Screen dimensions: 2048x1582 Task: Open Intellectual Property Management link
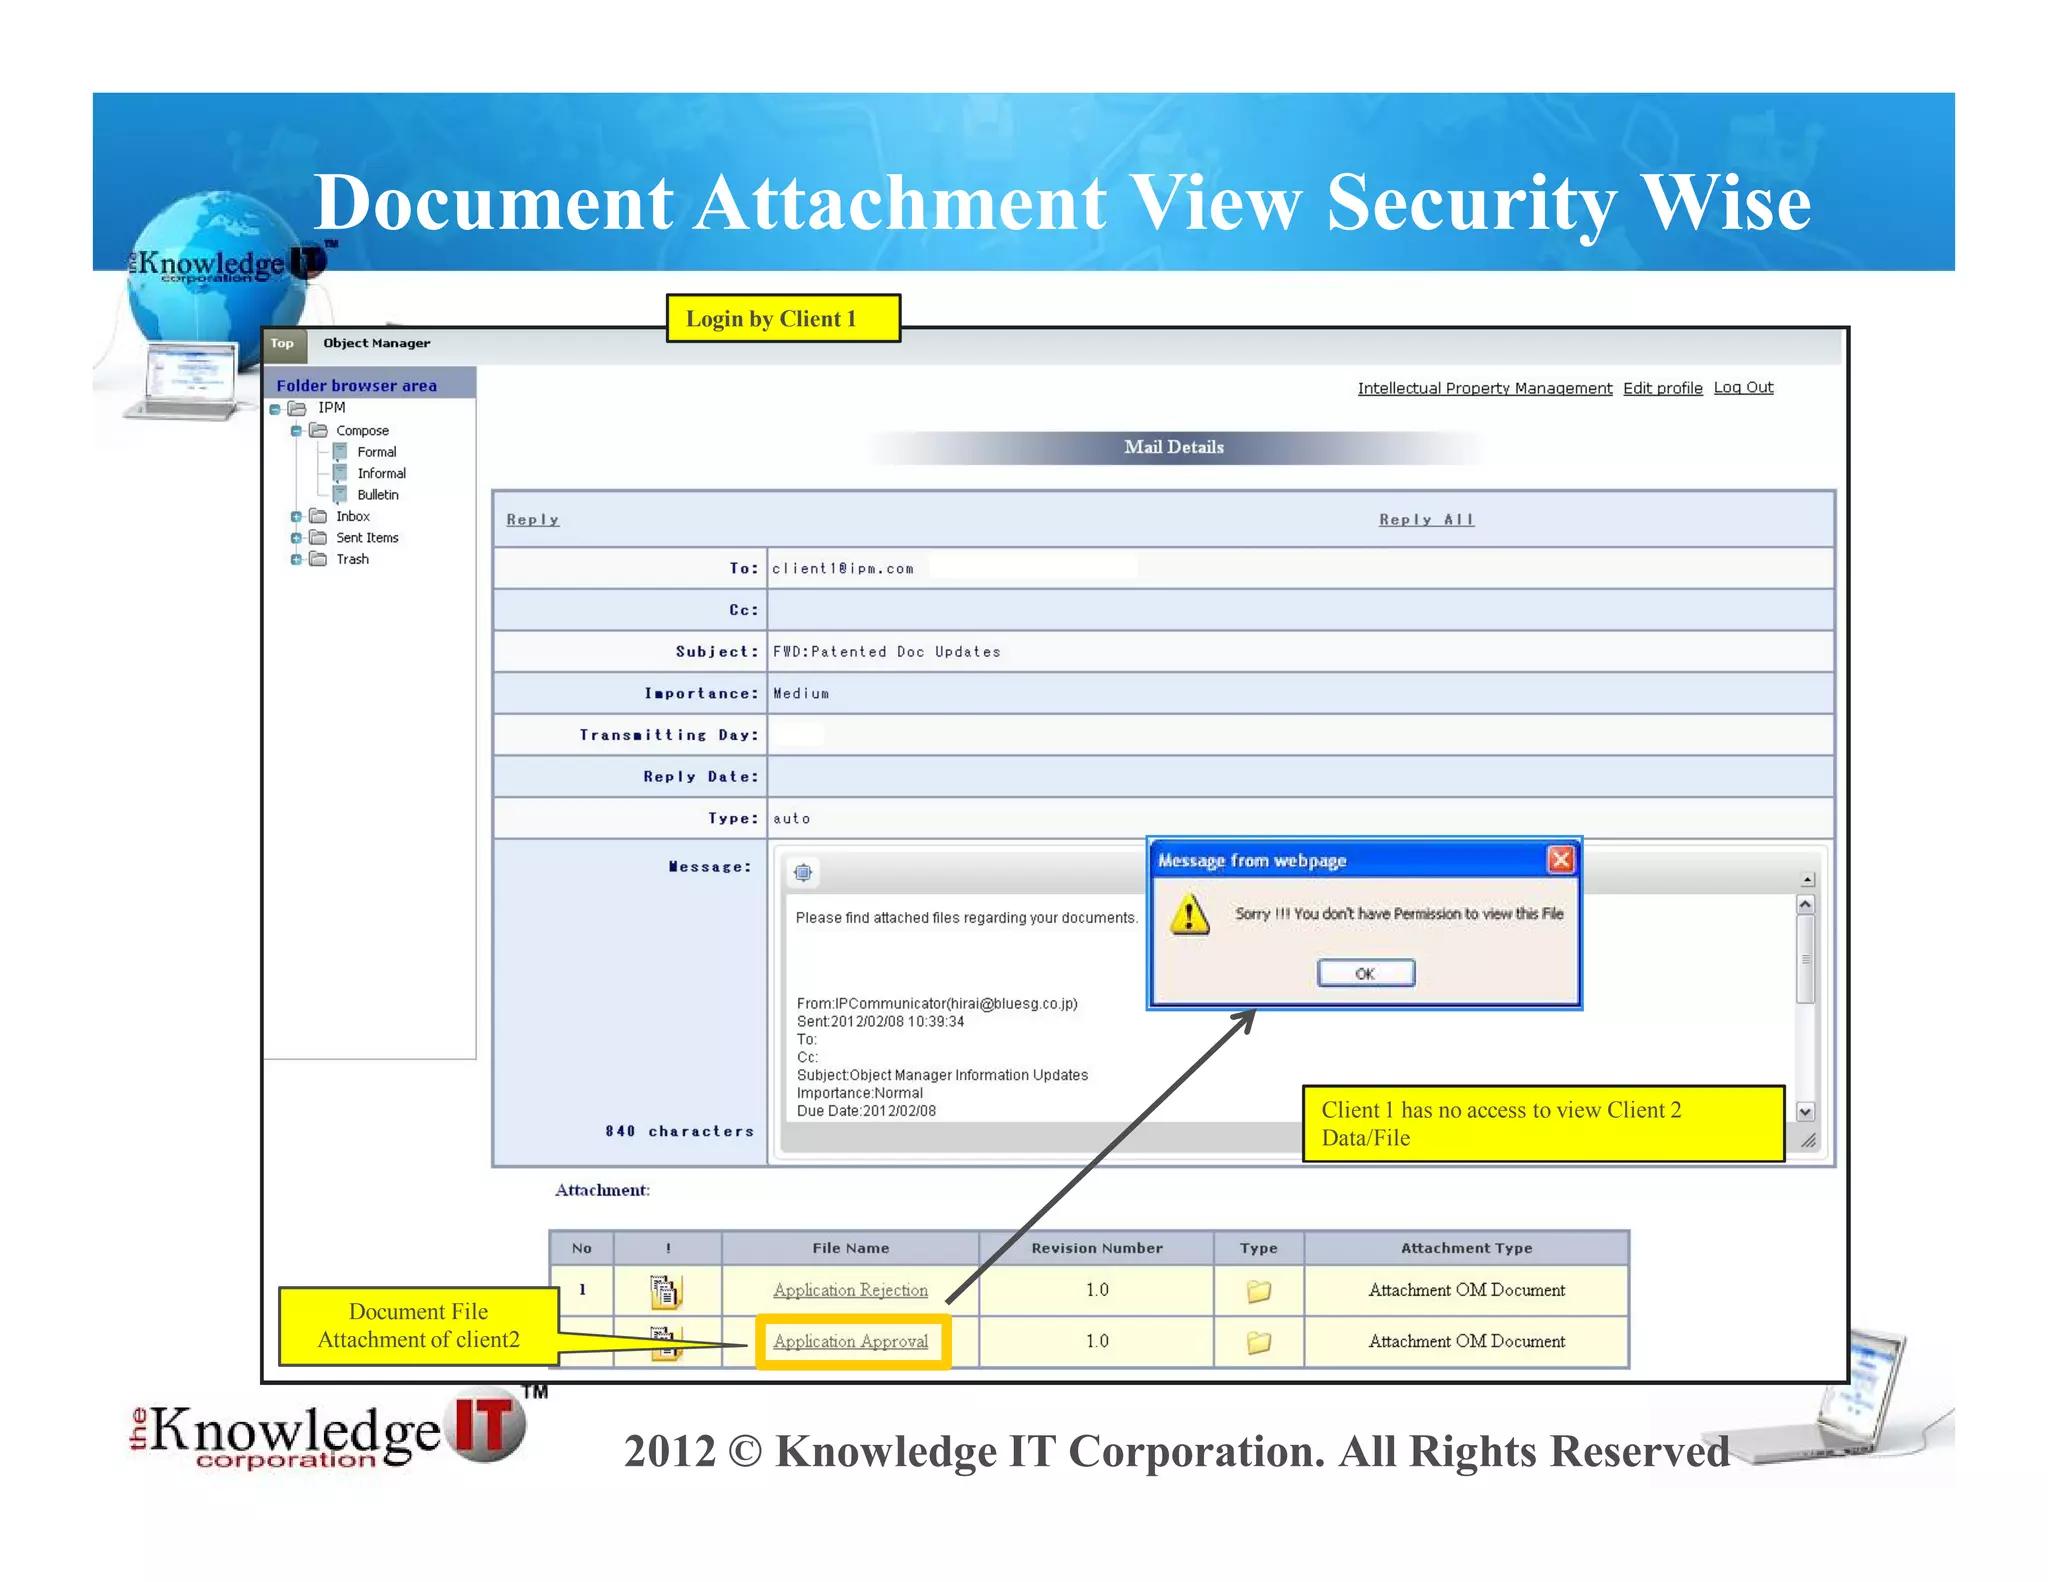click(1484, 388)
